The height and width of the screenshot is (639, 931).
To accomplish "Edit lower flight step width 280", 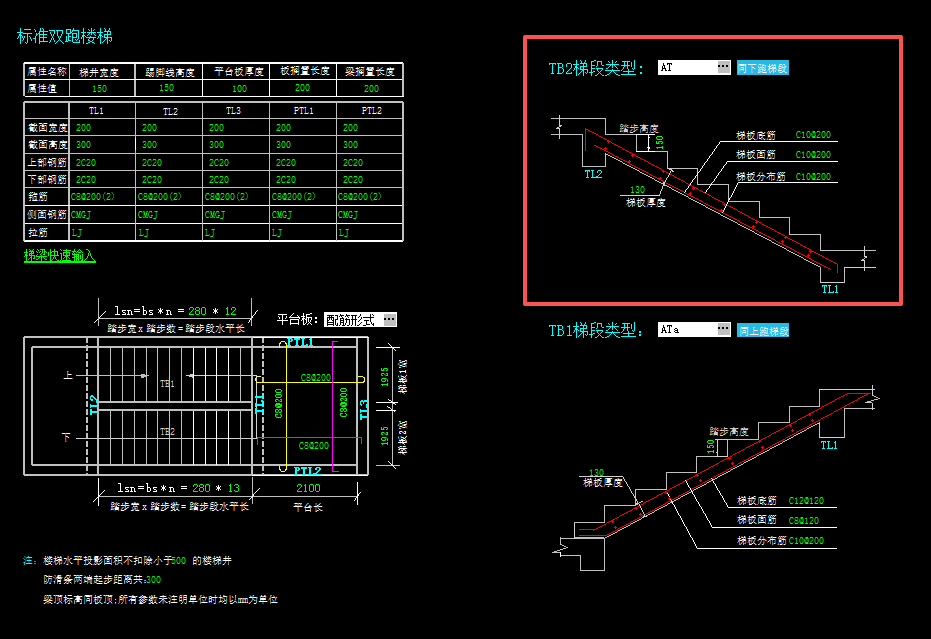I will tap(201, 488).
